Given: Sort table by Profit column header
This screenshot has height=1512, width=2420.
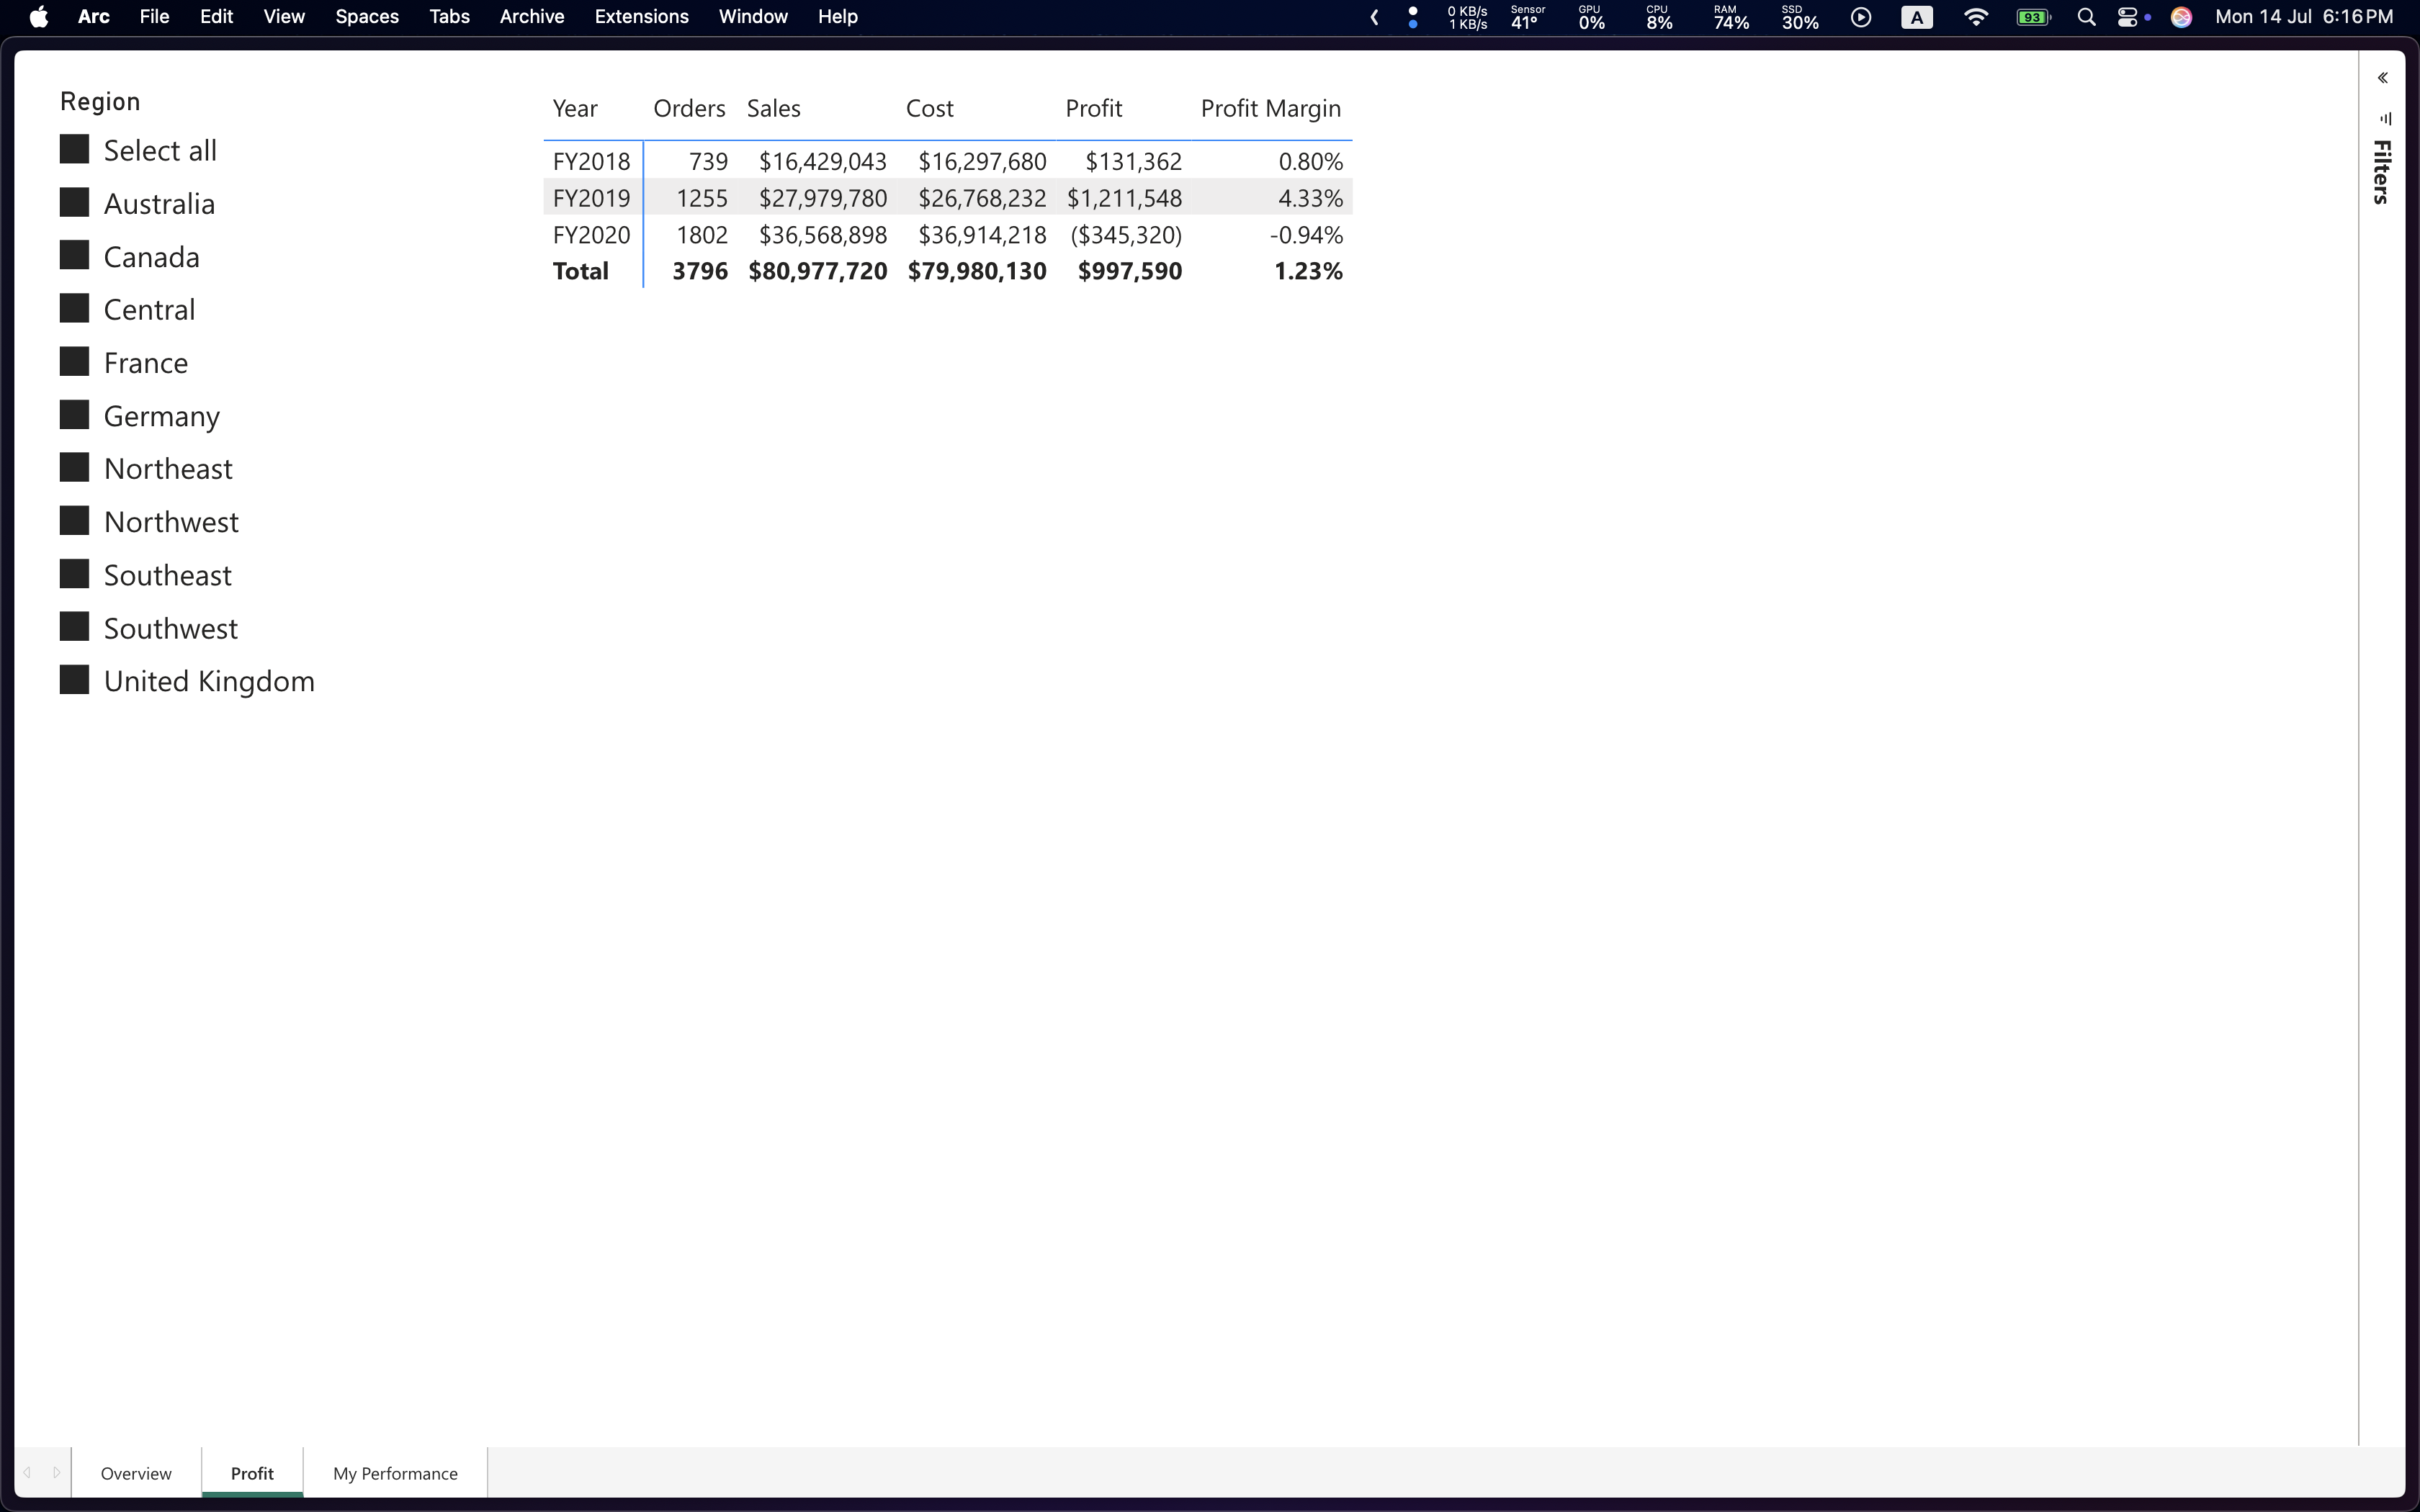Looking at the screenshot, I should click(1094, 108).
